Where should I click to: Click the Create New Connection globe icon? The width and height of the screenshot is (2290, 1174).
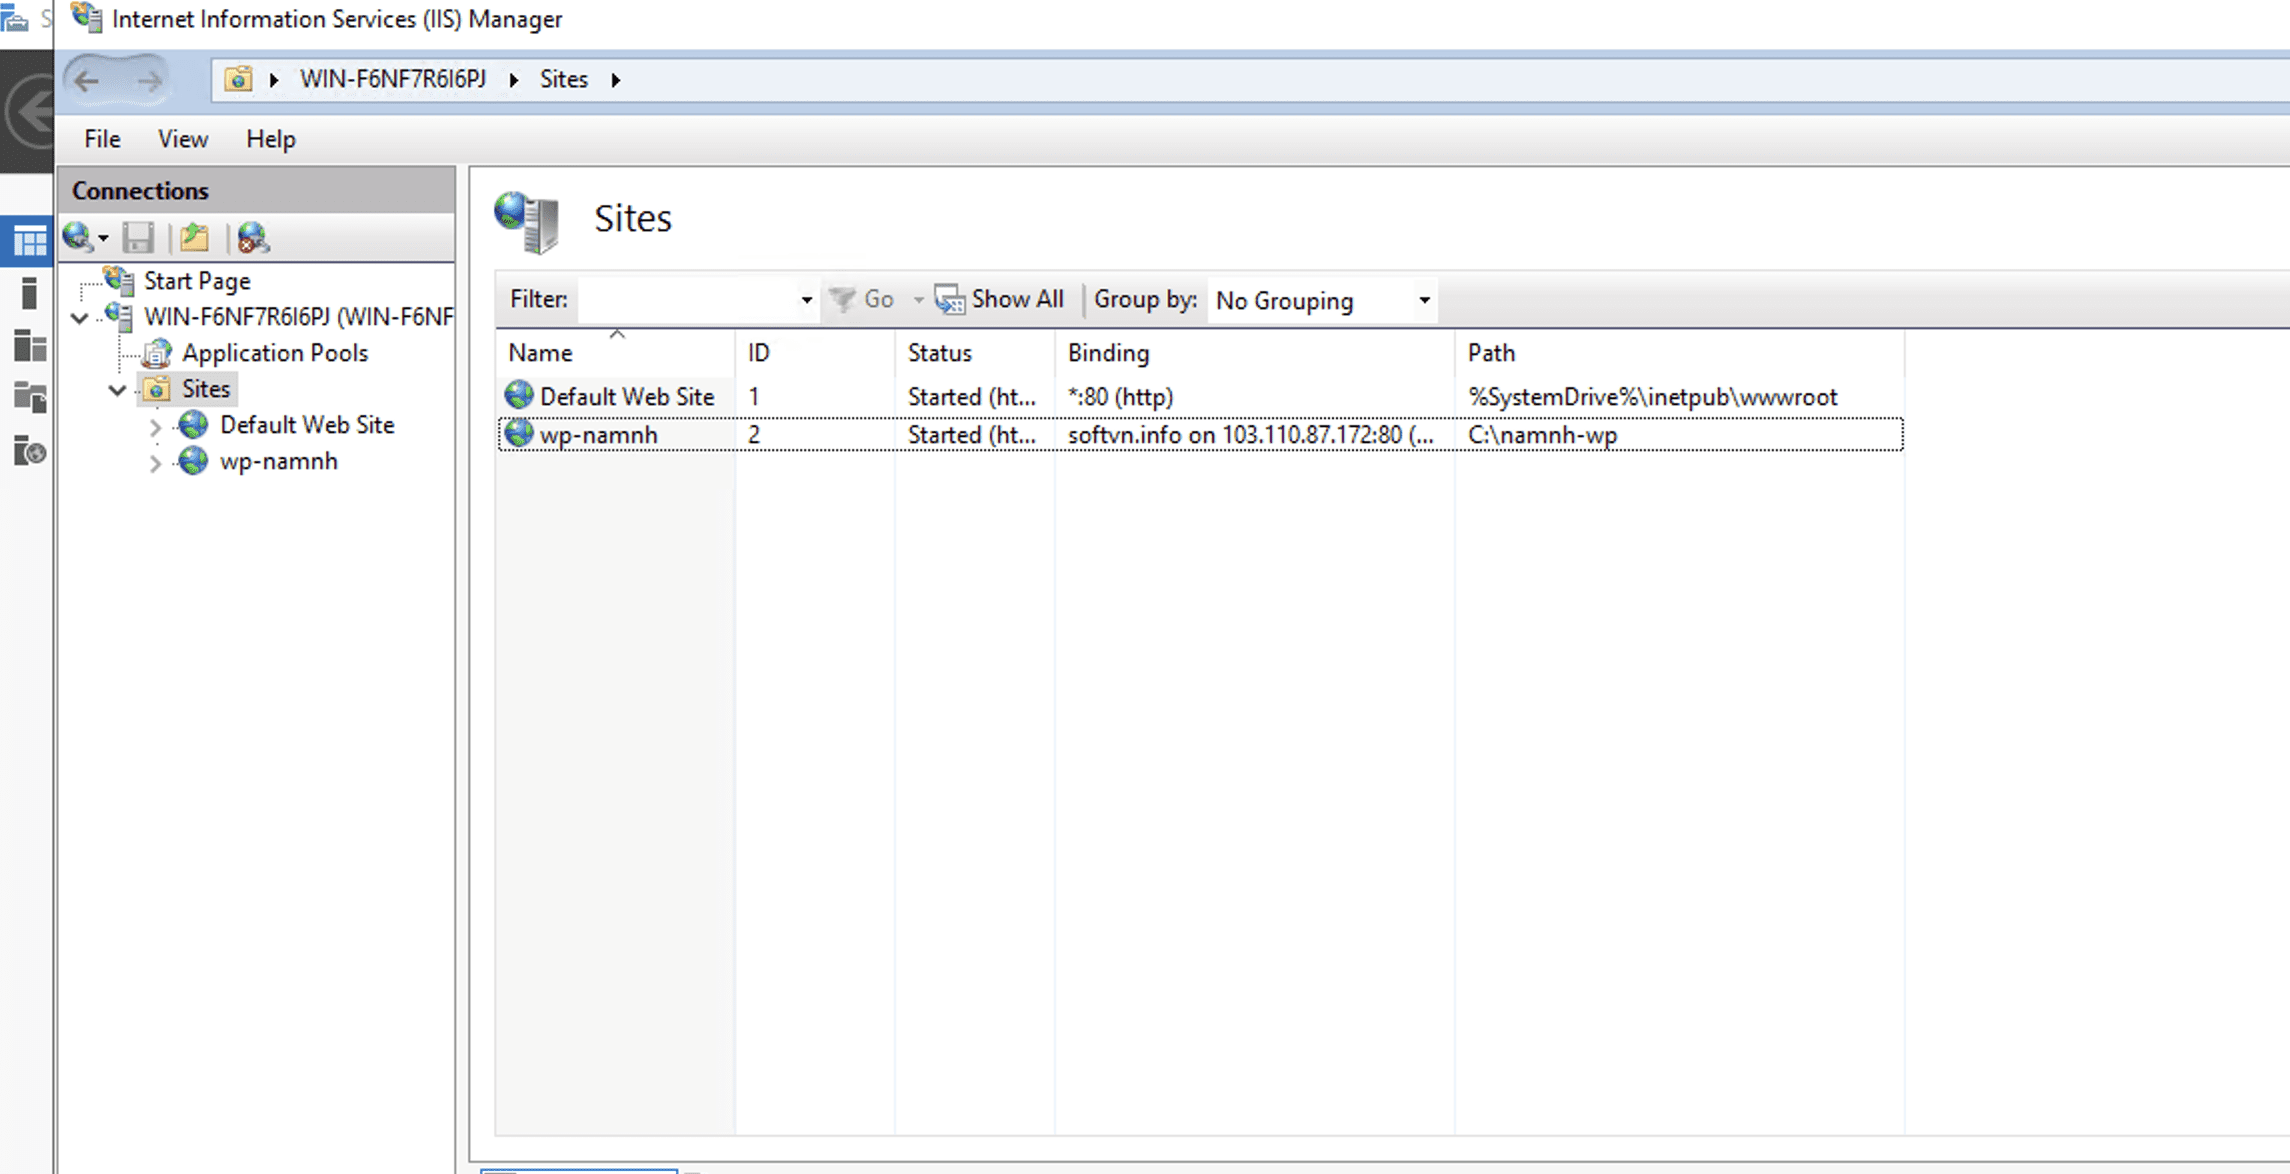click(79, 238)
